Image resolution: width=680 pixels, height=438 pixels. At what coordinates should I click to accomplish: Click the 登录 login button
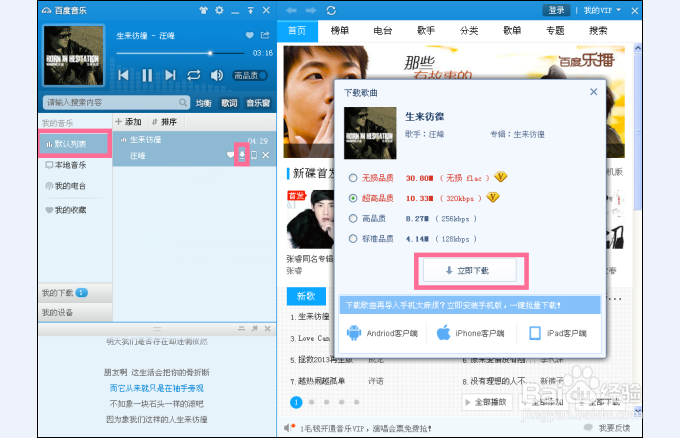[x=556, y=10]
